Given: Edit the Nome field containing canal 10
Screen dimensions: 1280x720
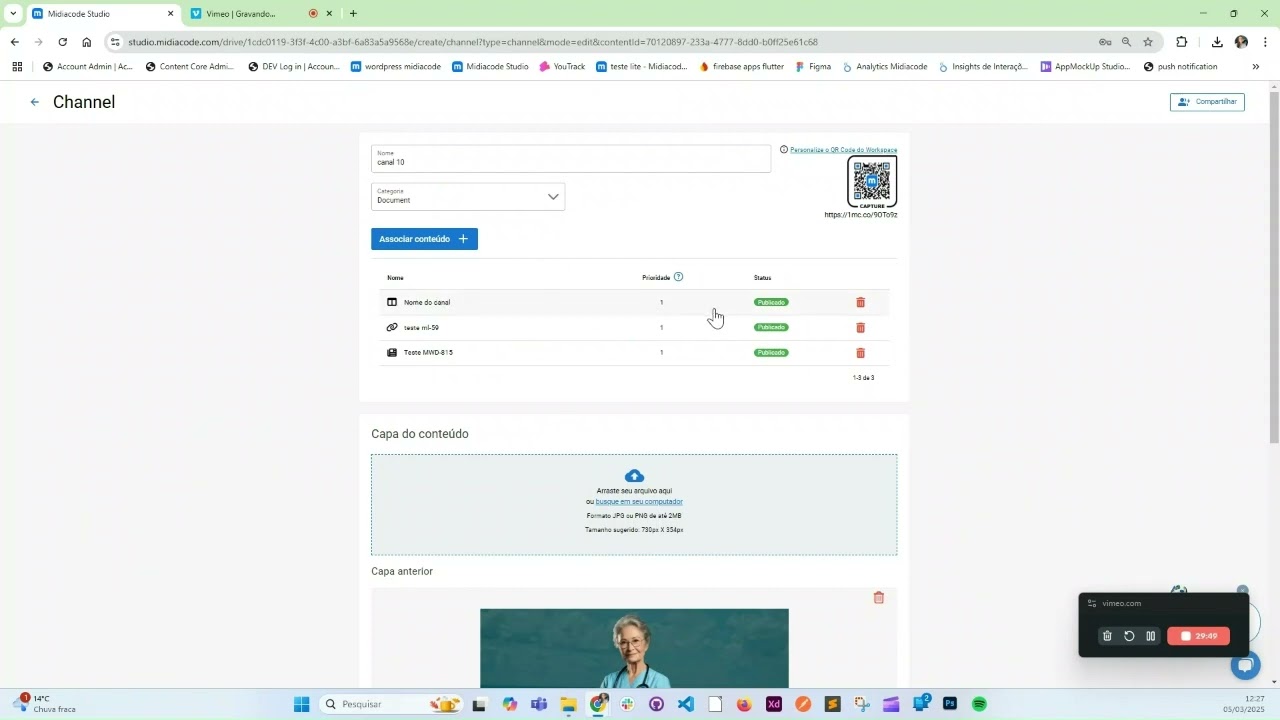Looking at the screenshot, I should click(571, 158).
